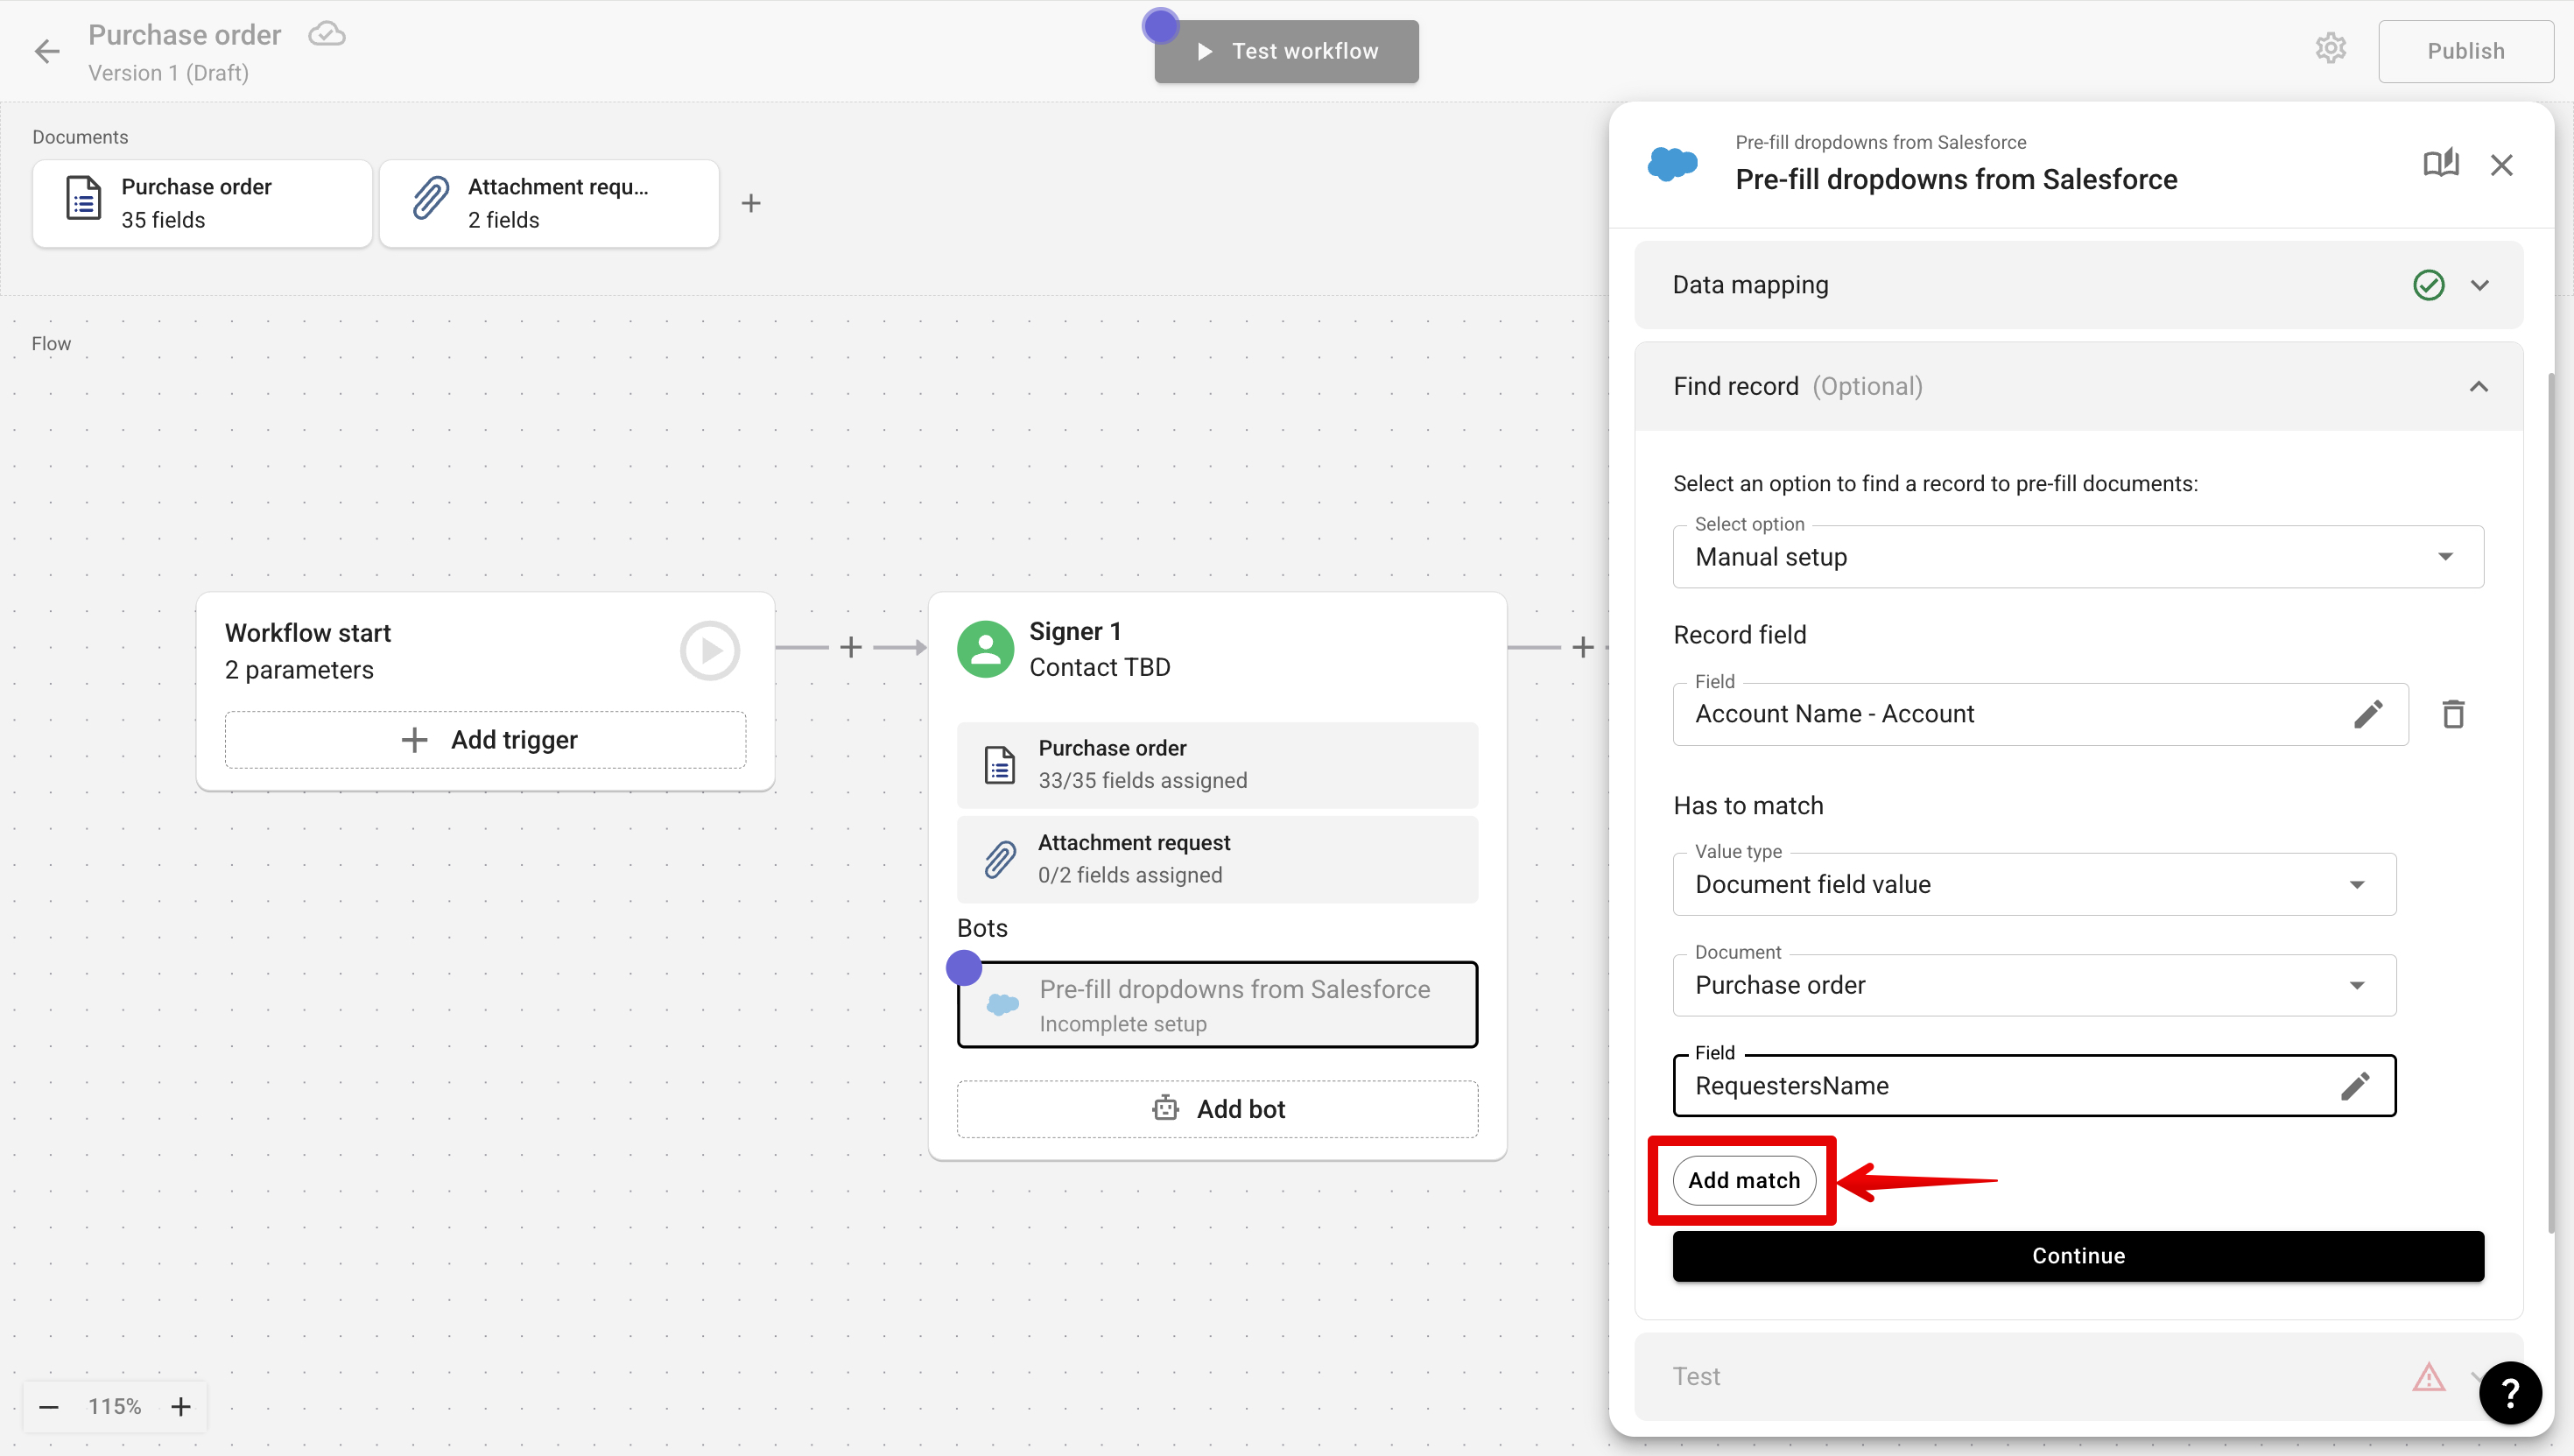Run the workflow via the play icon on Workflow start
The width and height of the screenshot is (2574, 1456).
[709, 649]
